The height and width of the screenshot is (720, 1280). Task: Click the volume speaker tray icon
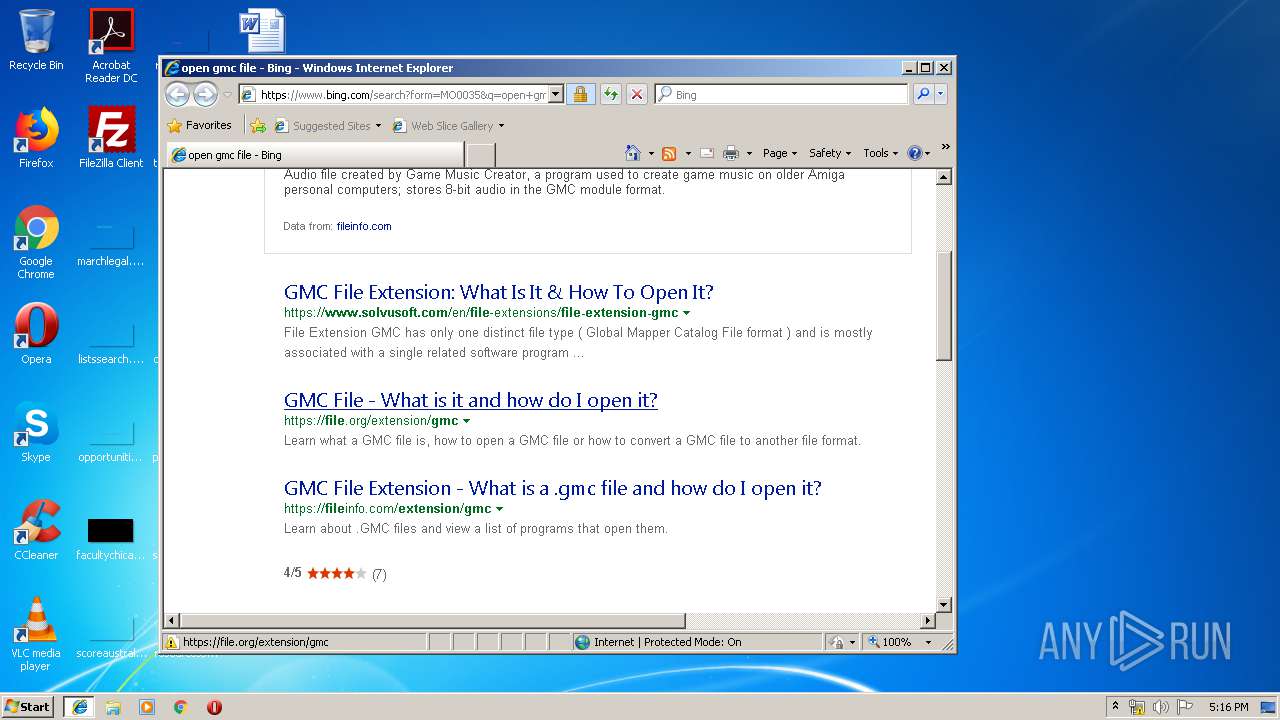[x=1161, y=707]
